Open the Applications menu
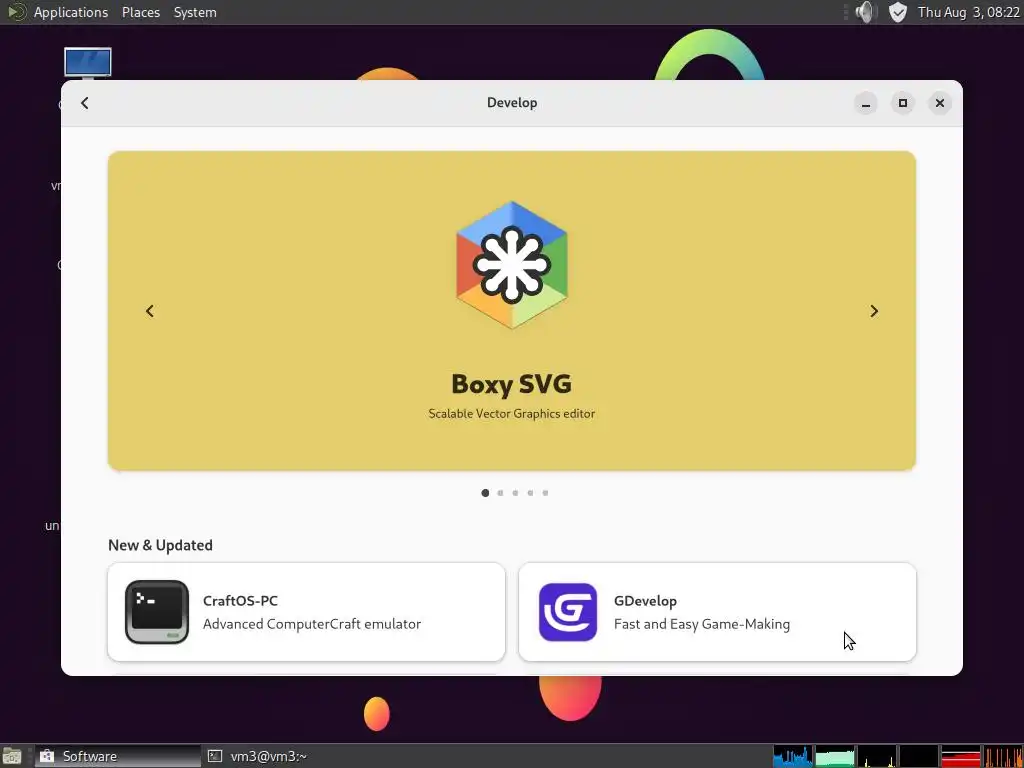Viewport: 1024px width, 768px height. tap(71, 12)
